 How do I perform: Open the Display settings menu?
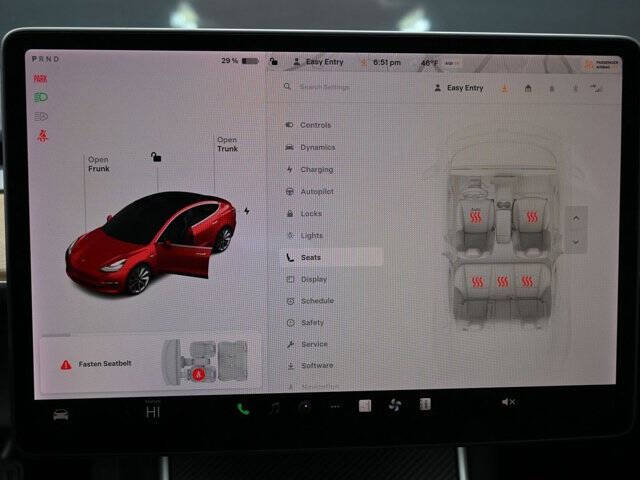(x=307, y=279)
